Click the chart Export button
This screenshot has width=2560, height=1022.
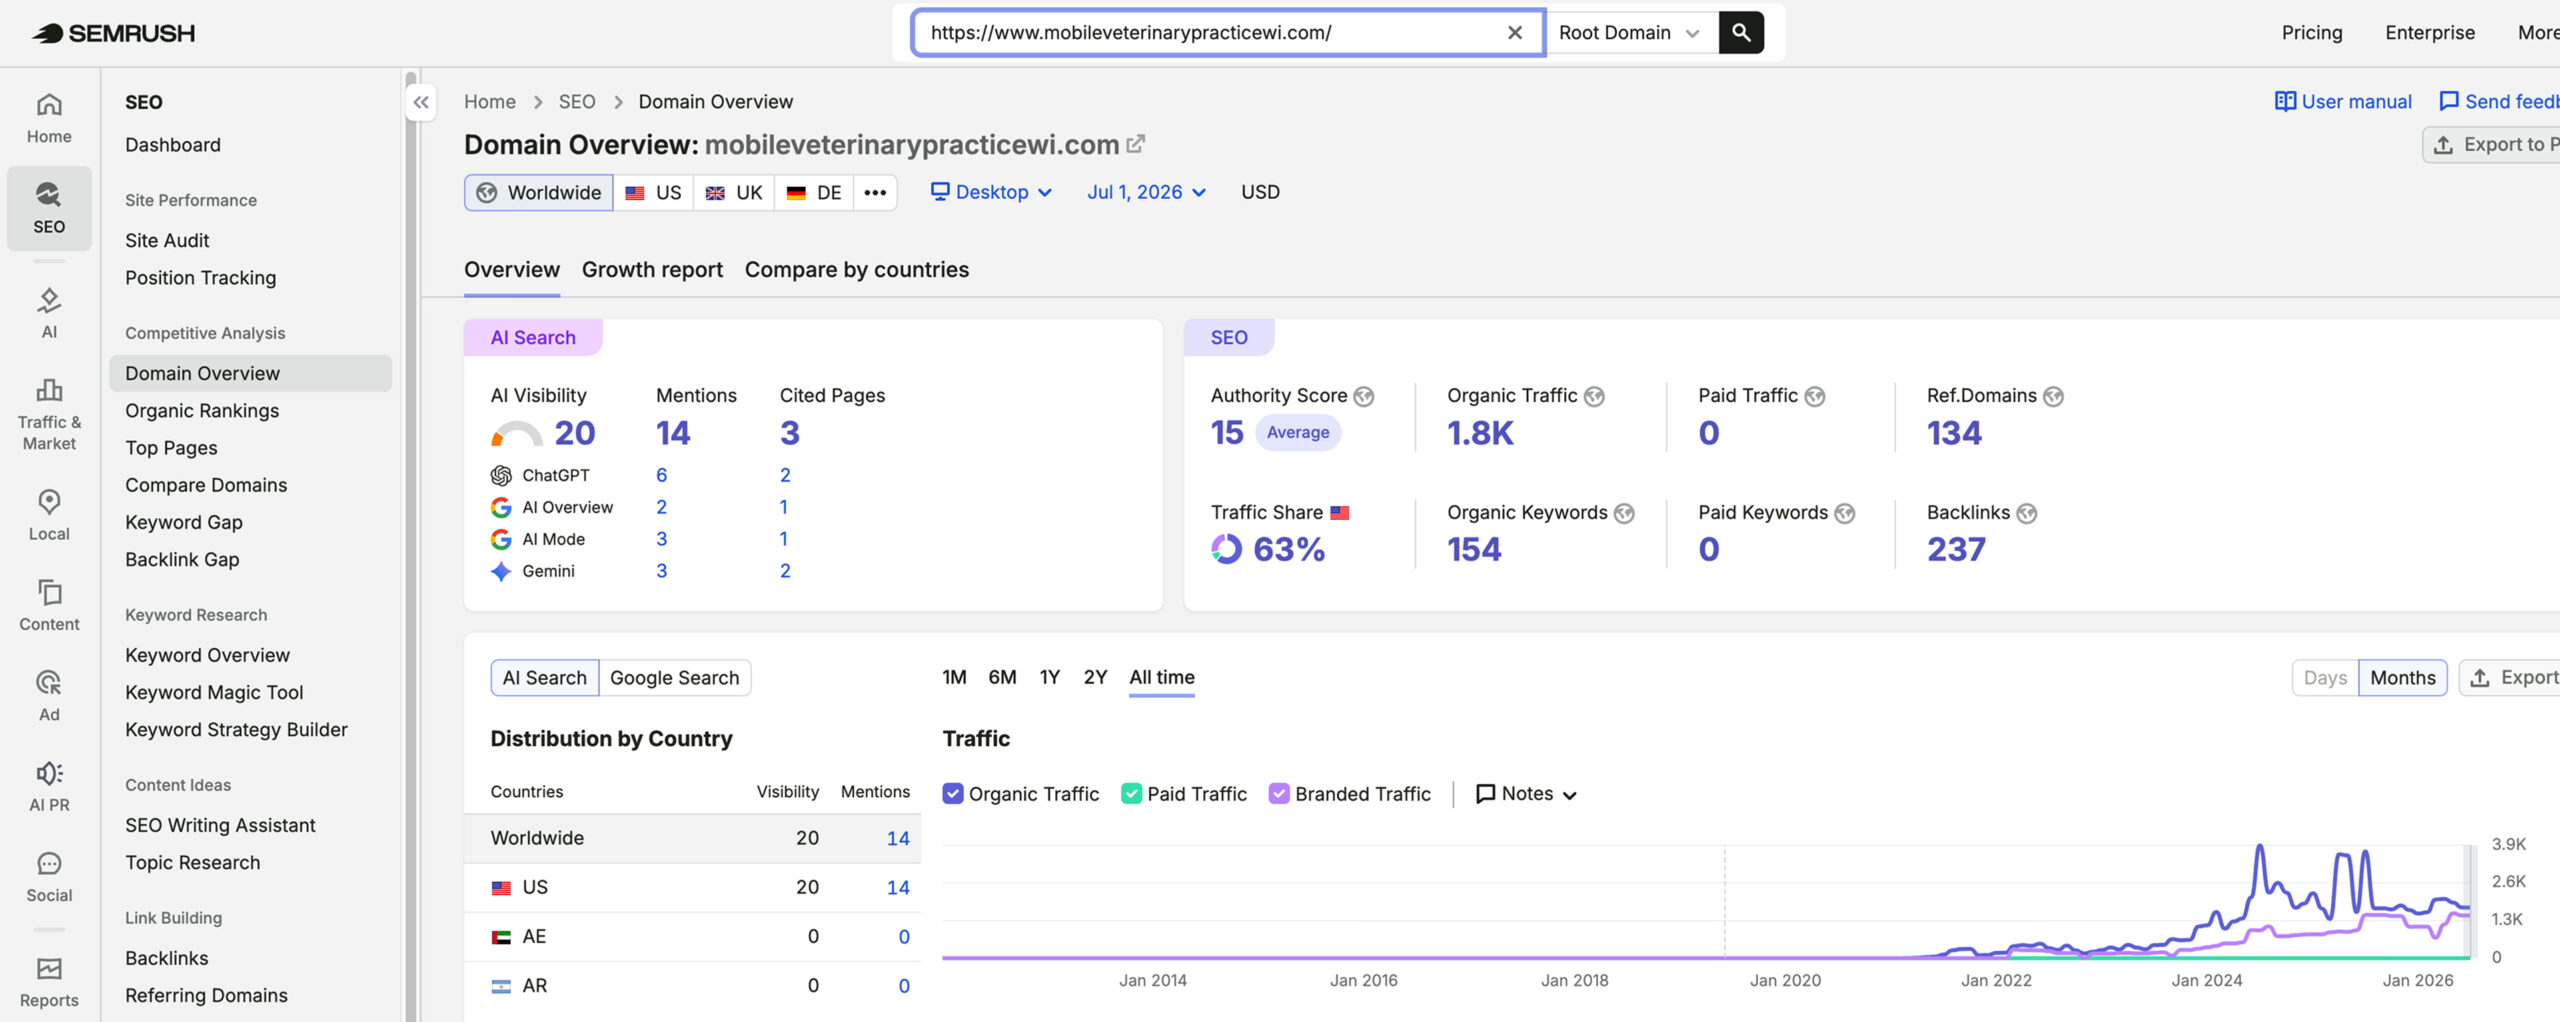(x=2512, y=678)
